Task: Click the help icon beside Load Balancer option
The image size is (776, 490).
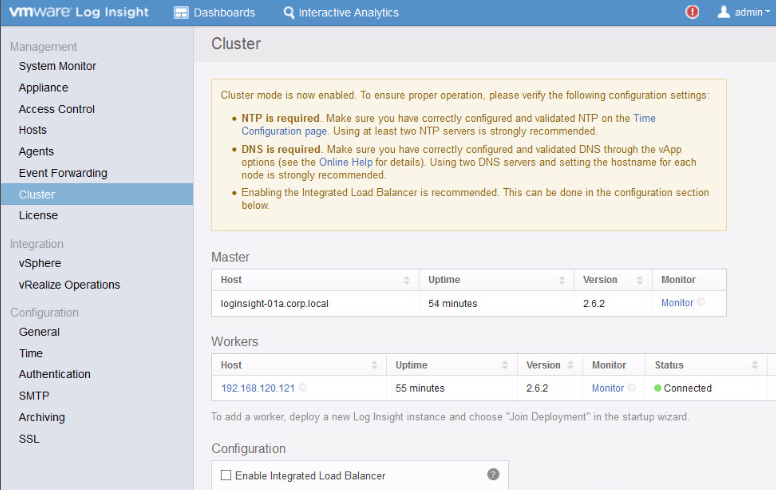Action: coord(493,474)
